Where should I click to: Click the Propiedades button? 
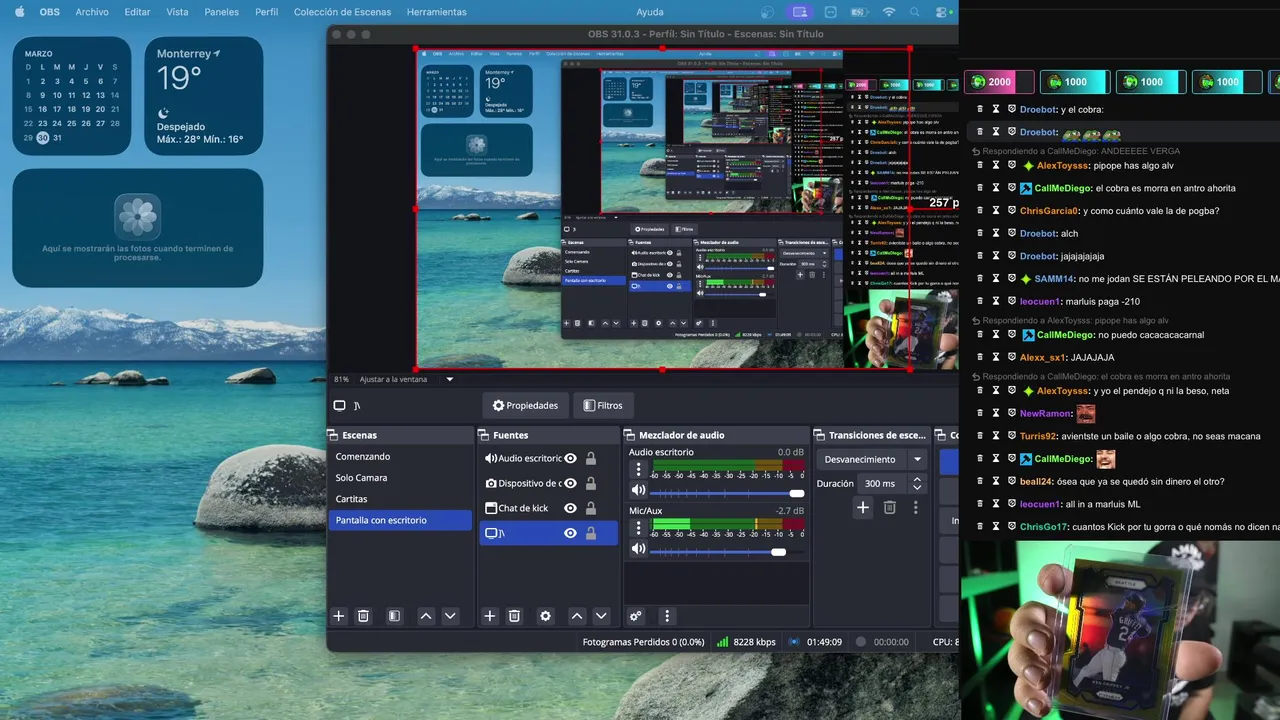[526, 405]
